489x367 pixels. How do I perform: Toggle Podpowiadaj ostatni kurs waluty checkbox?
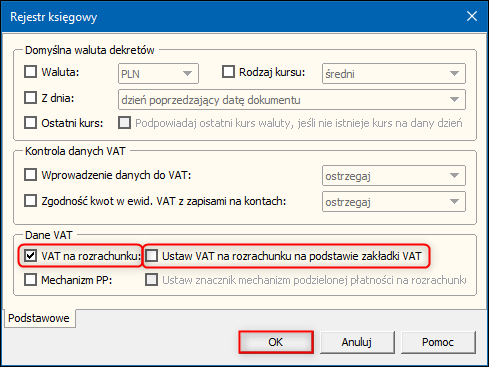(x=124, y=123)
